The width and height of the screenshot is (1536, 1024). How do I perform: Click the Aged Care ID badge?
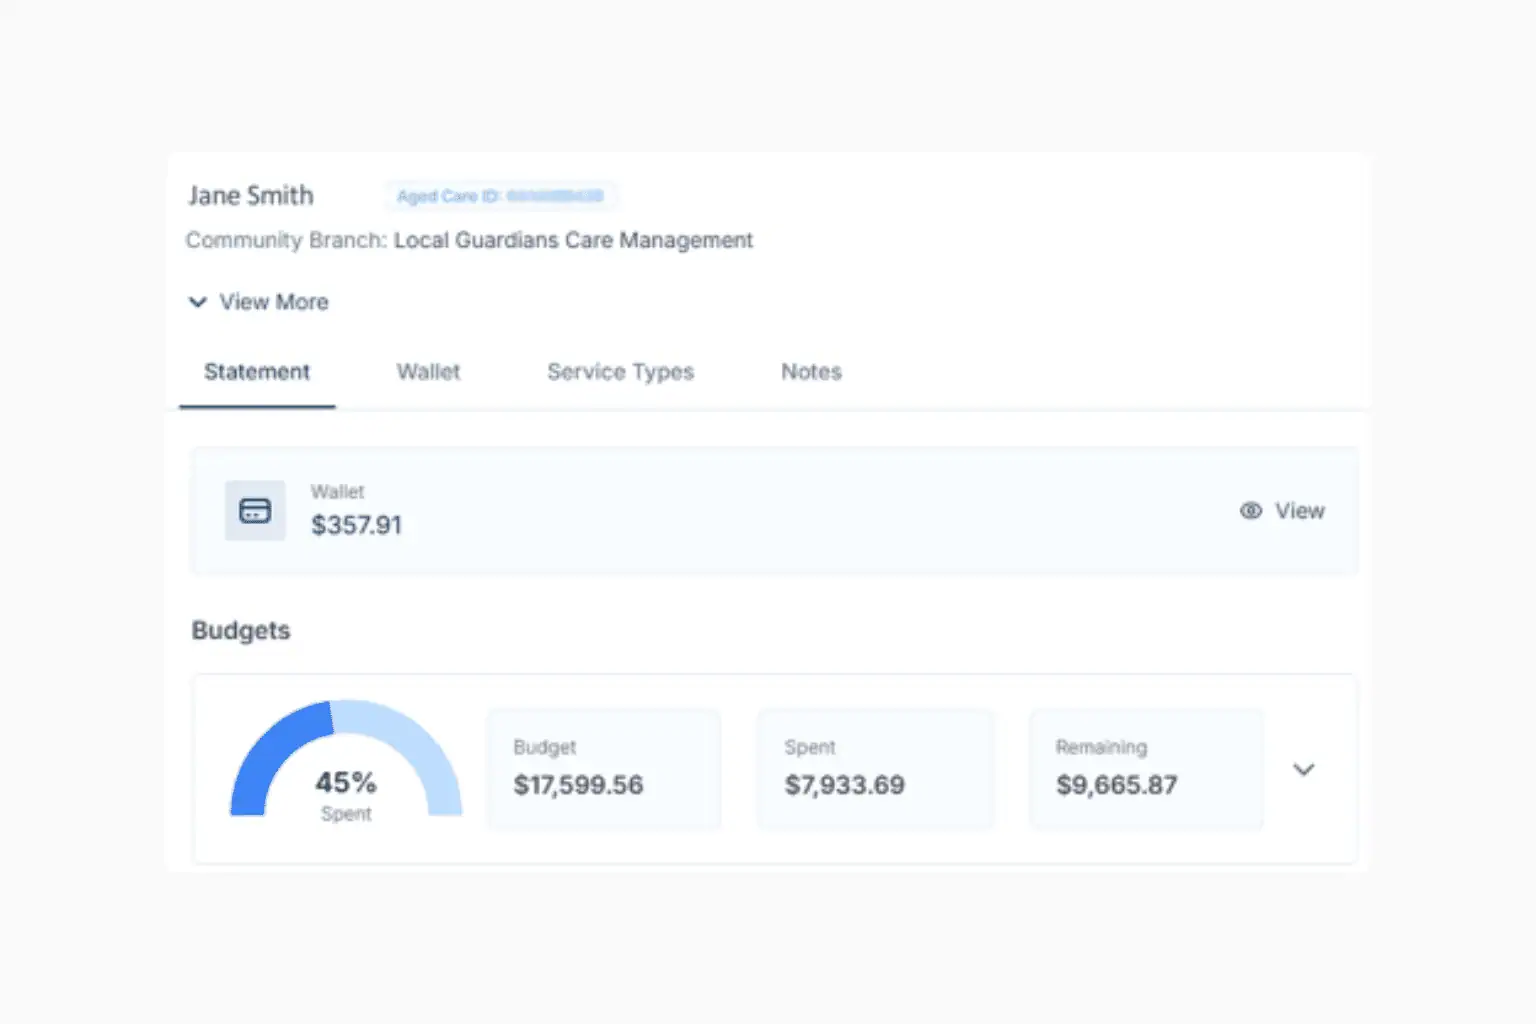click(x=500, y=196)
